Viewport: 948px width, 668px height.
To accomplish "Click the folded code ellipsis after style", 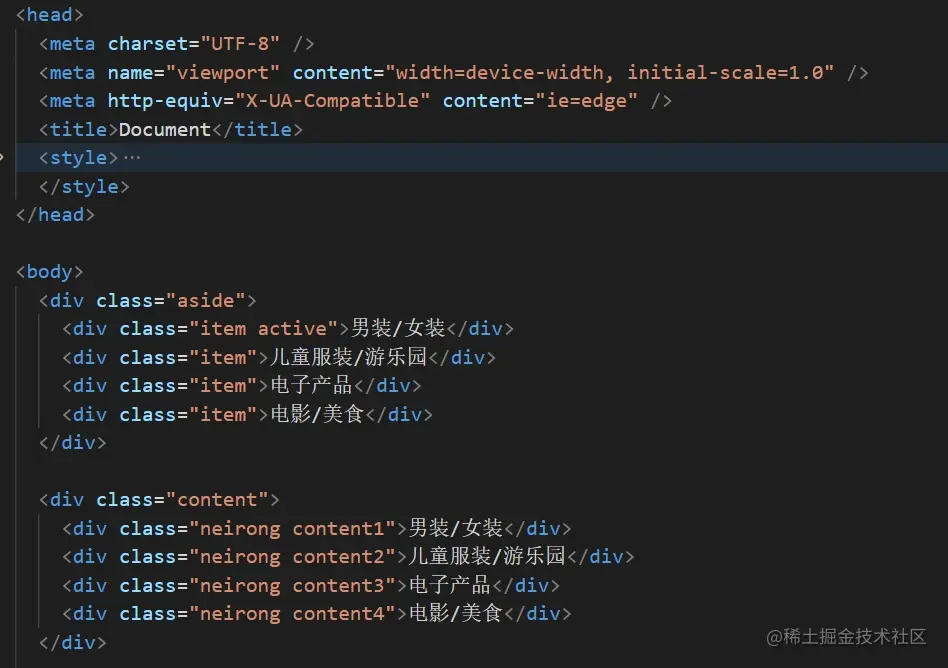I will pos(132,158).
